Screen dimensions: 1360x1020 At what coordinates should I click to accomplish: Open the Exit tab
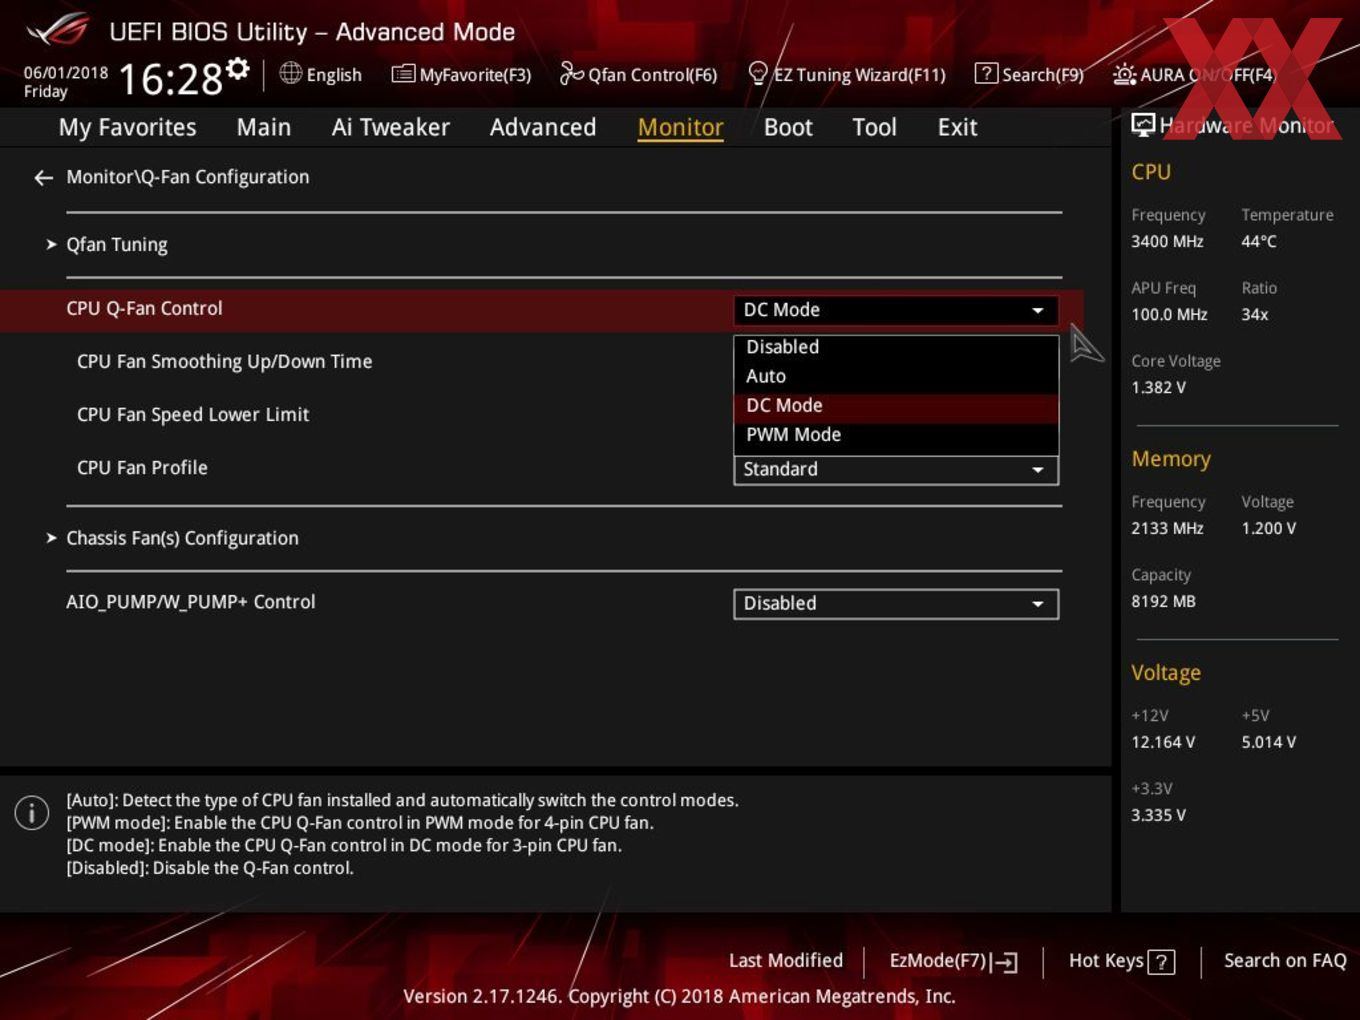pos(957,127)
